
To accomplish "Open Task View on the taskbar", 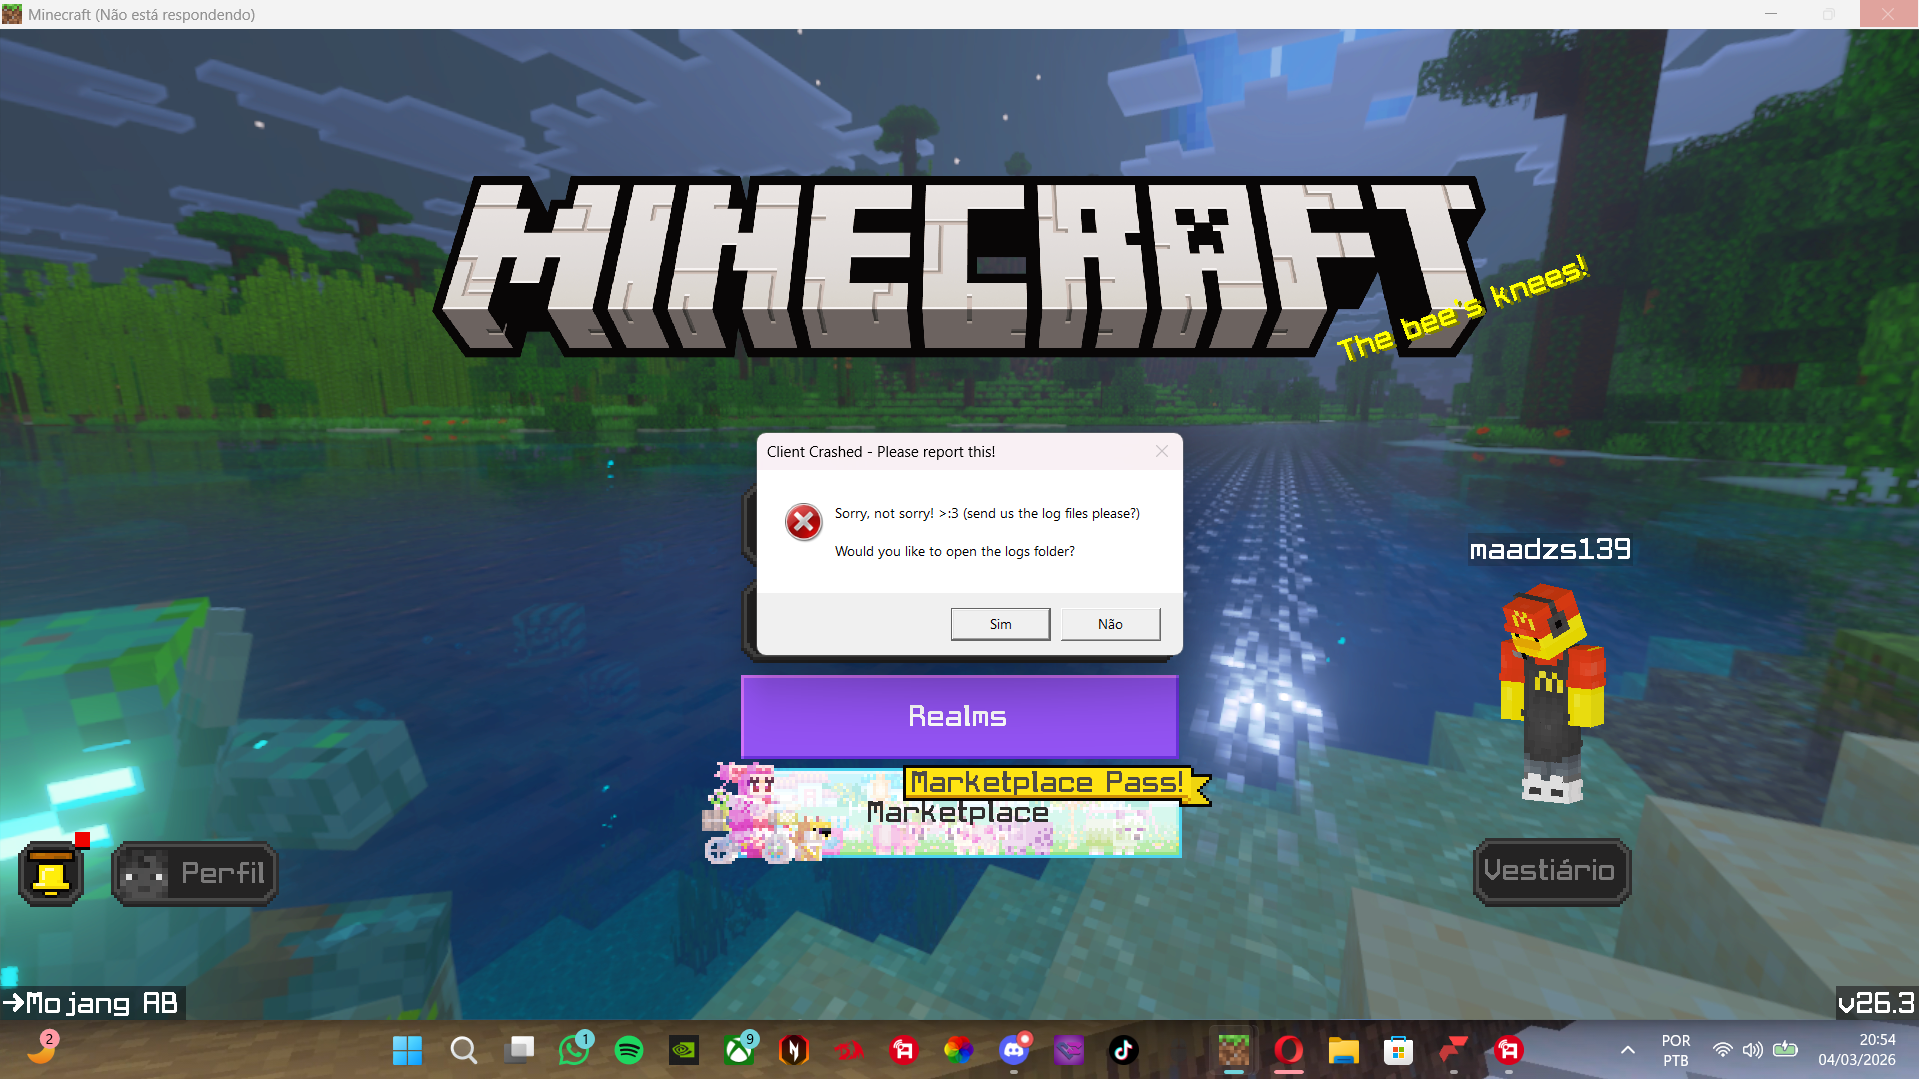I will (x=519, y=1050).
